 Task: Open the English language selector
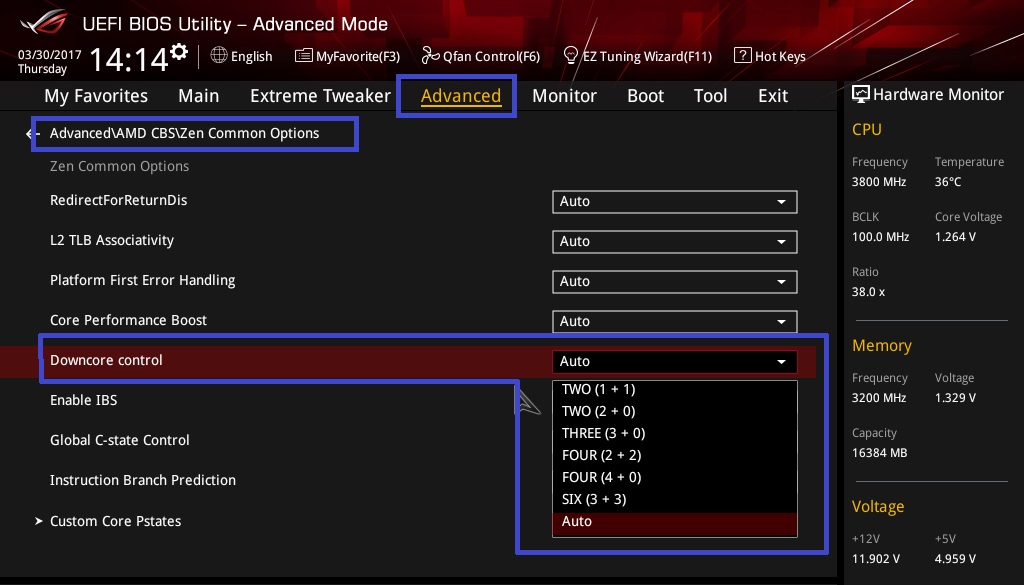click(241, 56)
